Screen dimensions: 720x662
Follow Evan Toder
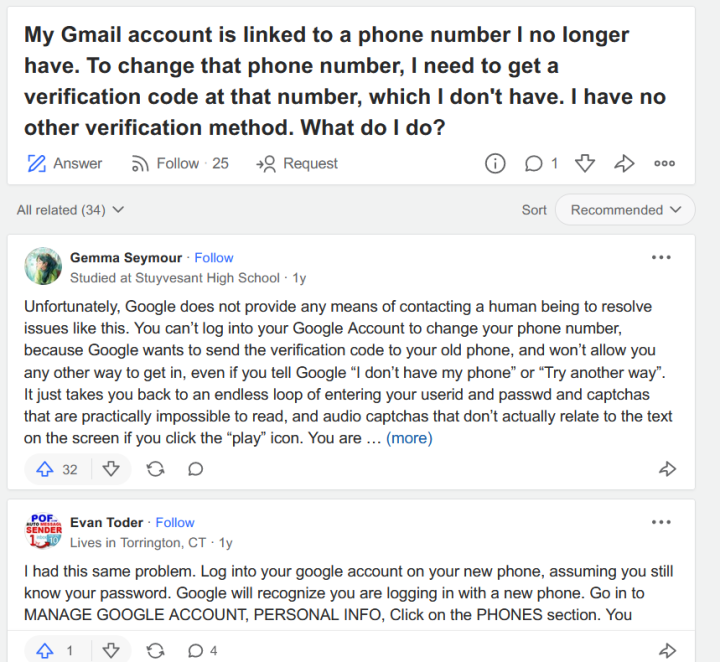175,522
